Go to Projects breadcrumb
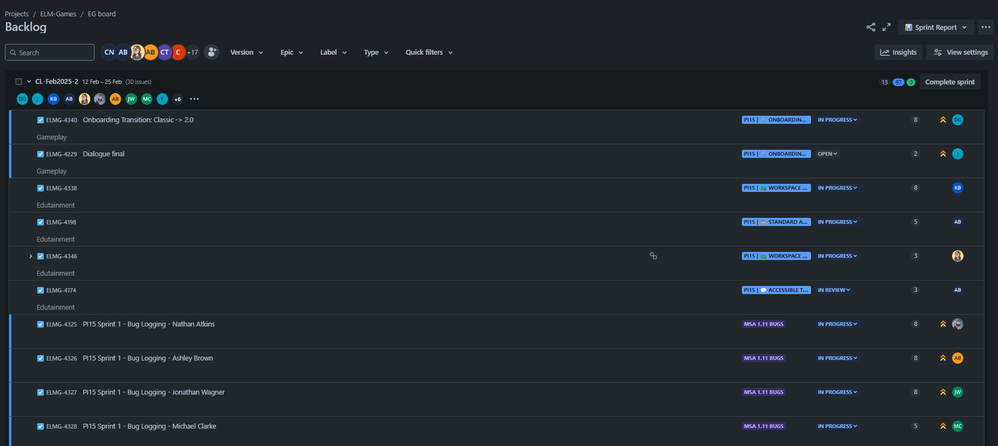 pos(17,13)
